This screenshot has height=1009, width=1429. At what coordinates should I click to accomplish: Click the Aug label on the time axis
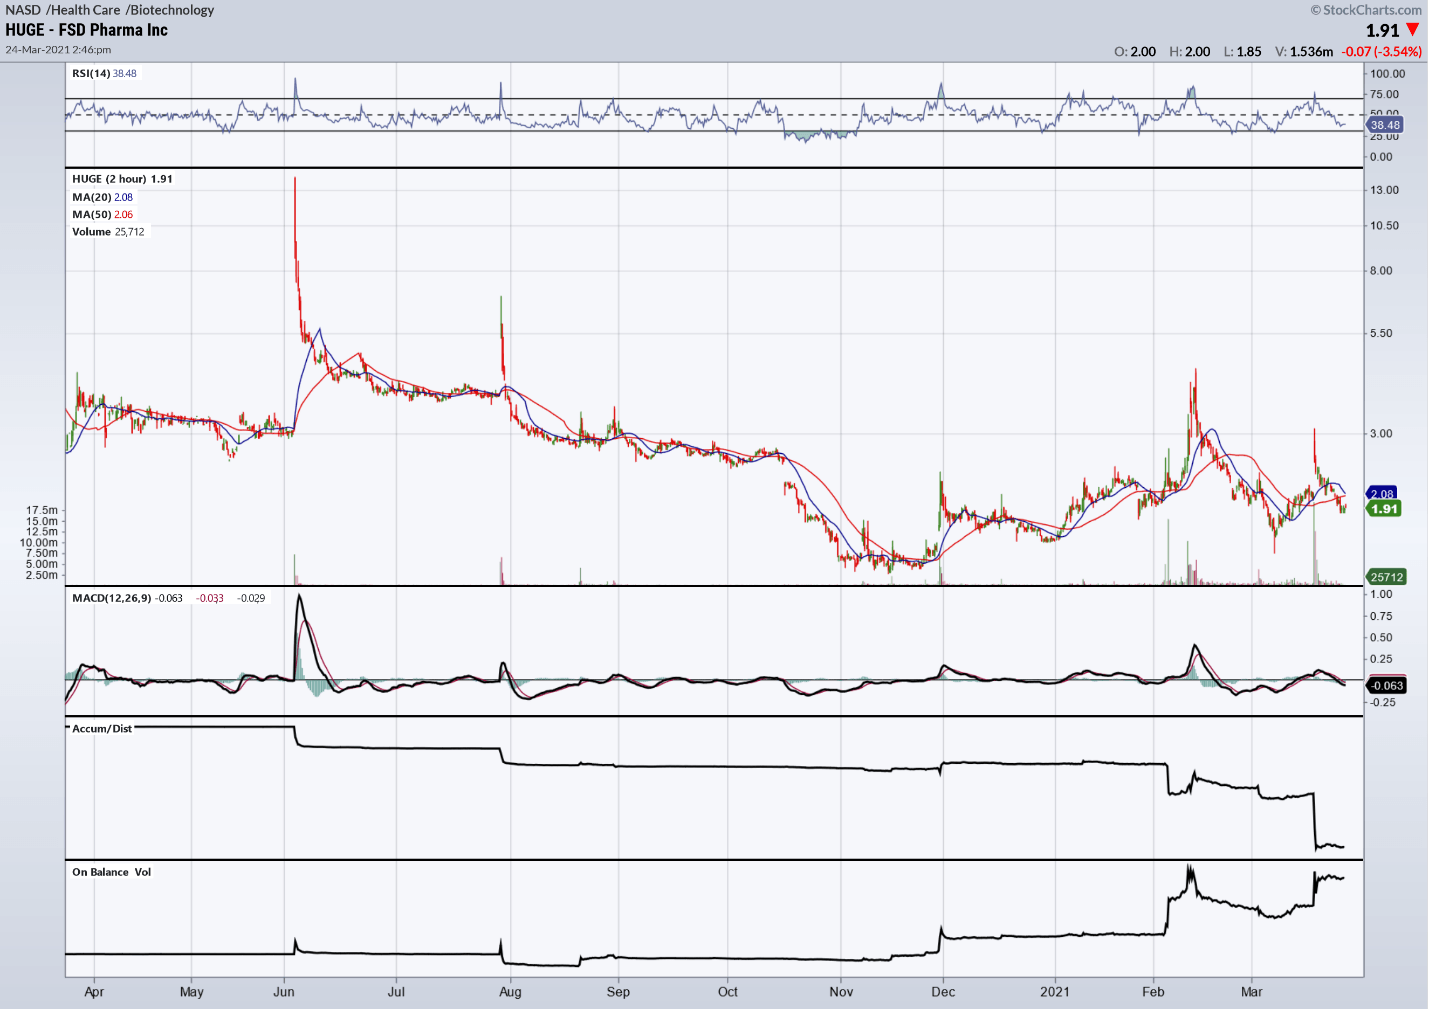(x=510, y=992)
